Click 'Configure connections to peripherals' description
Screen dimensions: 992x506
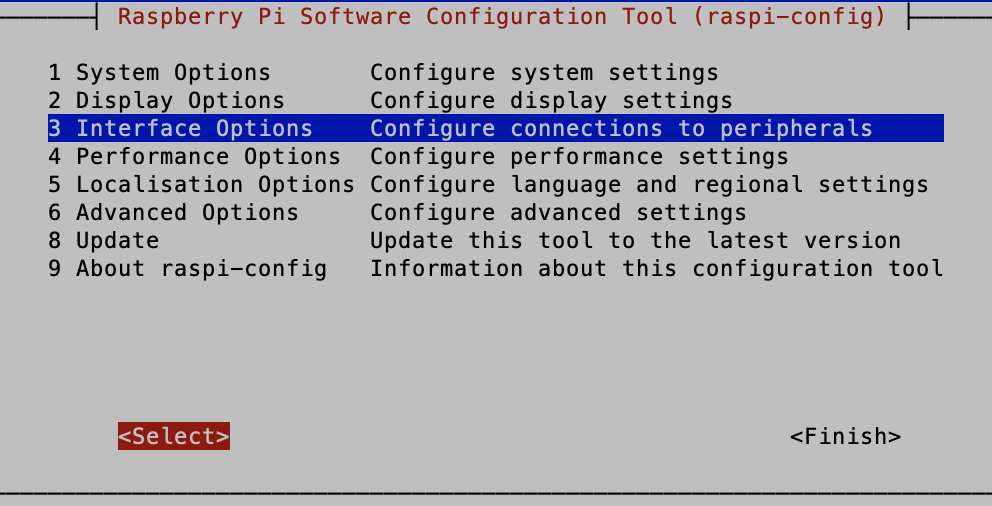621,129
